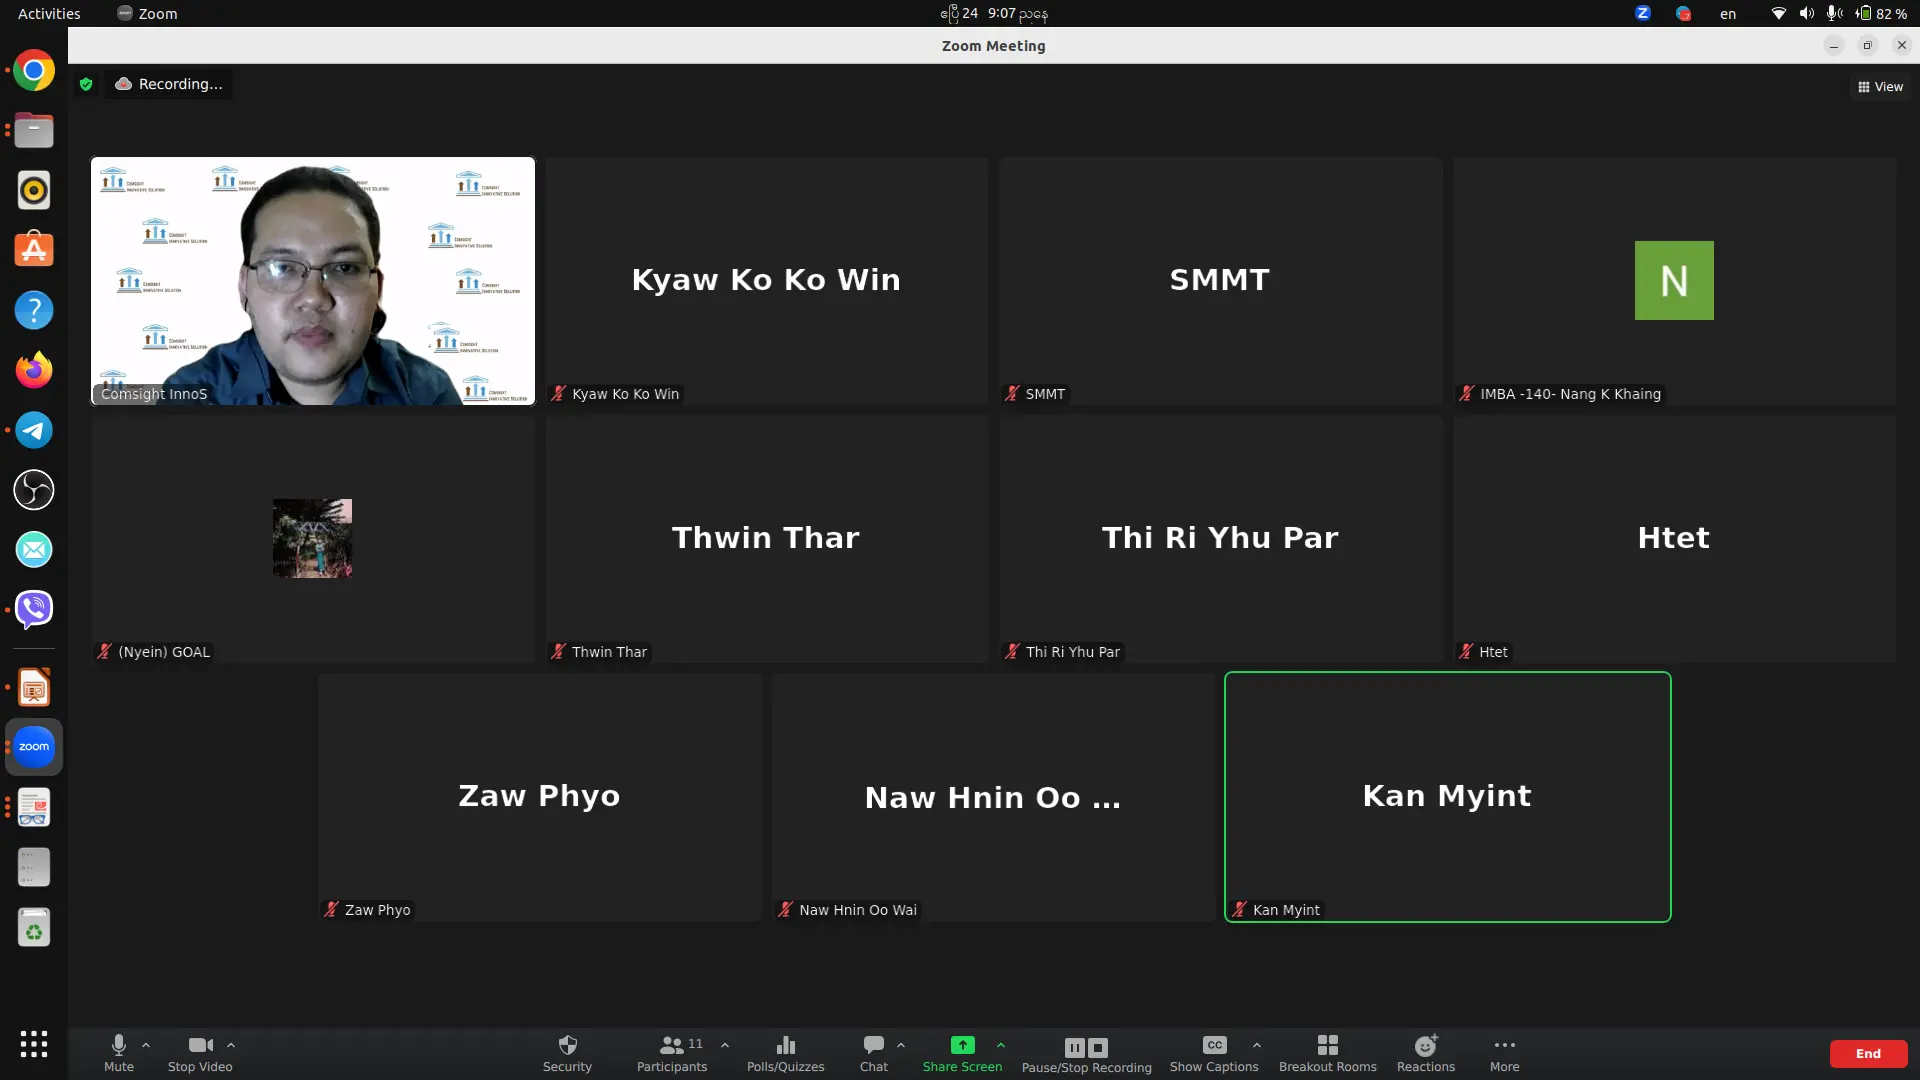Open the More options menu
The image size is (1920, 1080).
pyautogui.click(x=1505, y=1053)
